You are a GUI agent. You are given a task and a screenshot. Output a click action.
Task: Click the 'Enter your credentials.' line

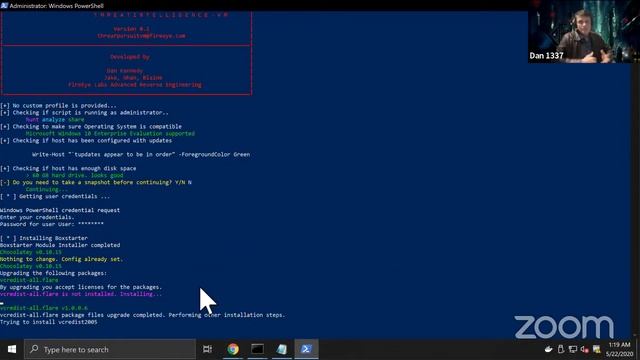pyautogui.click(x=37, y=217)
